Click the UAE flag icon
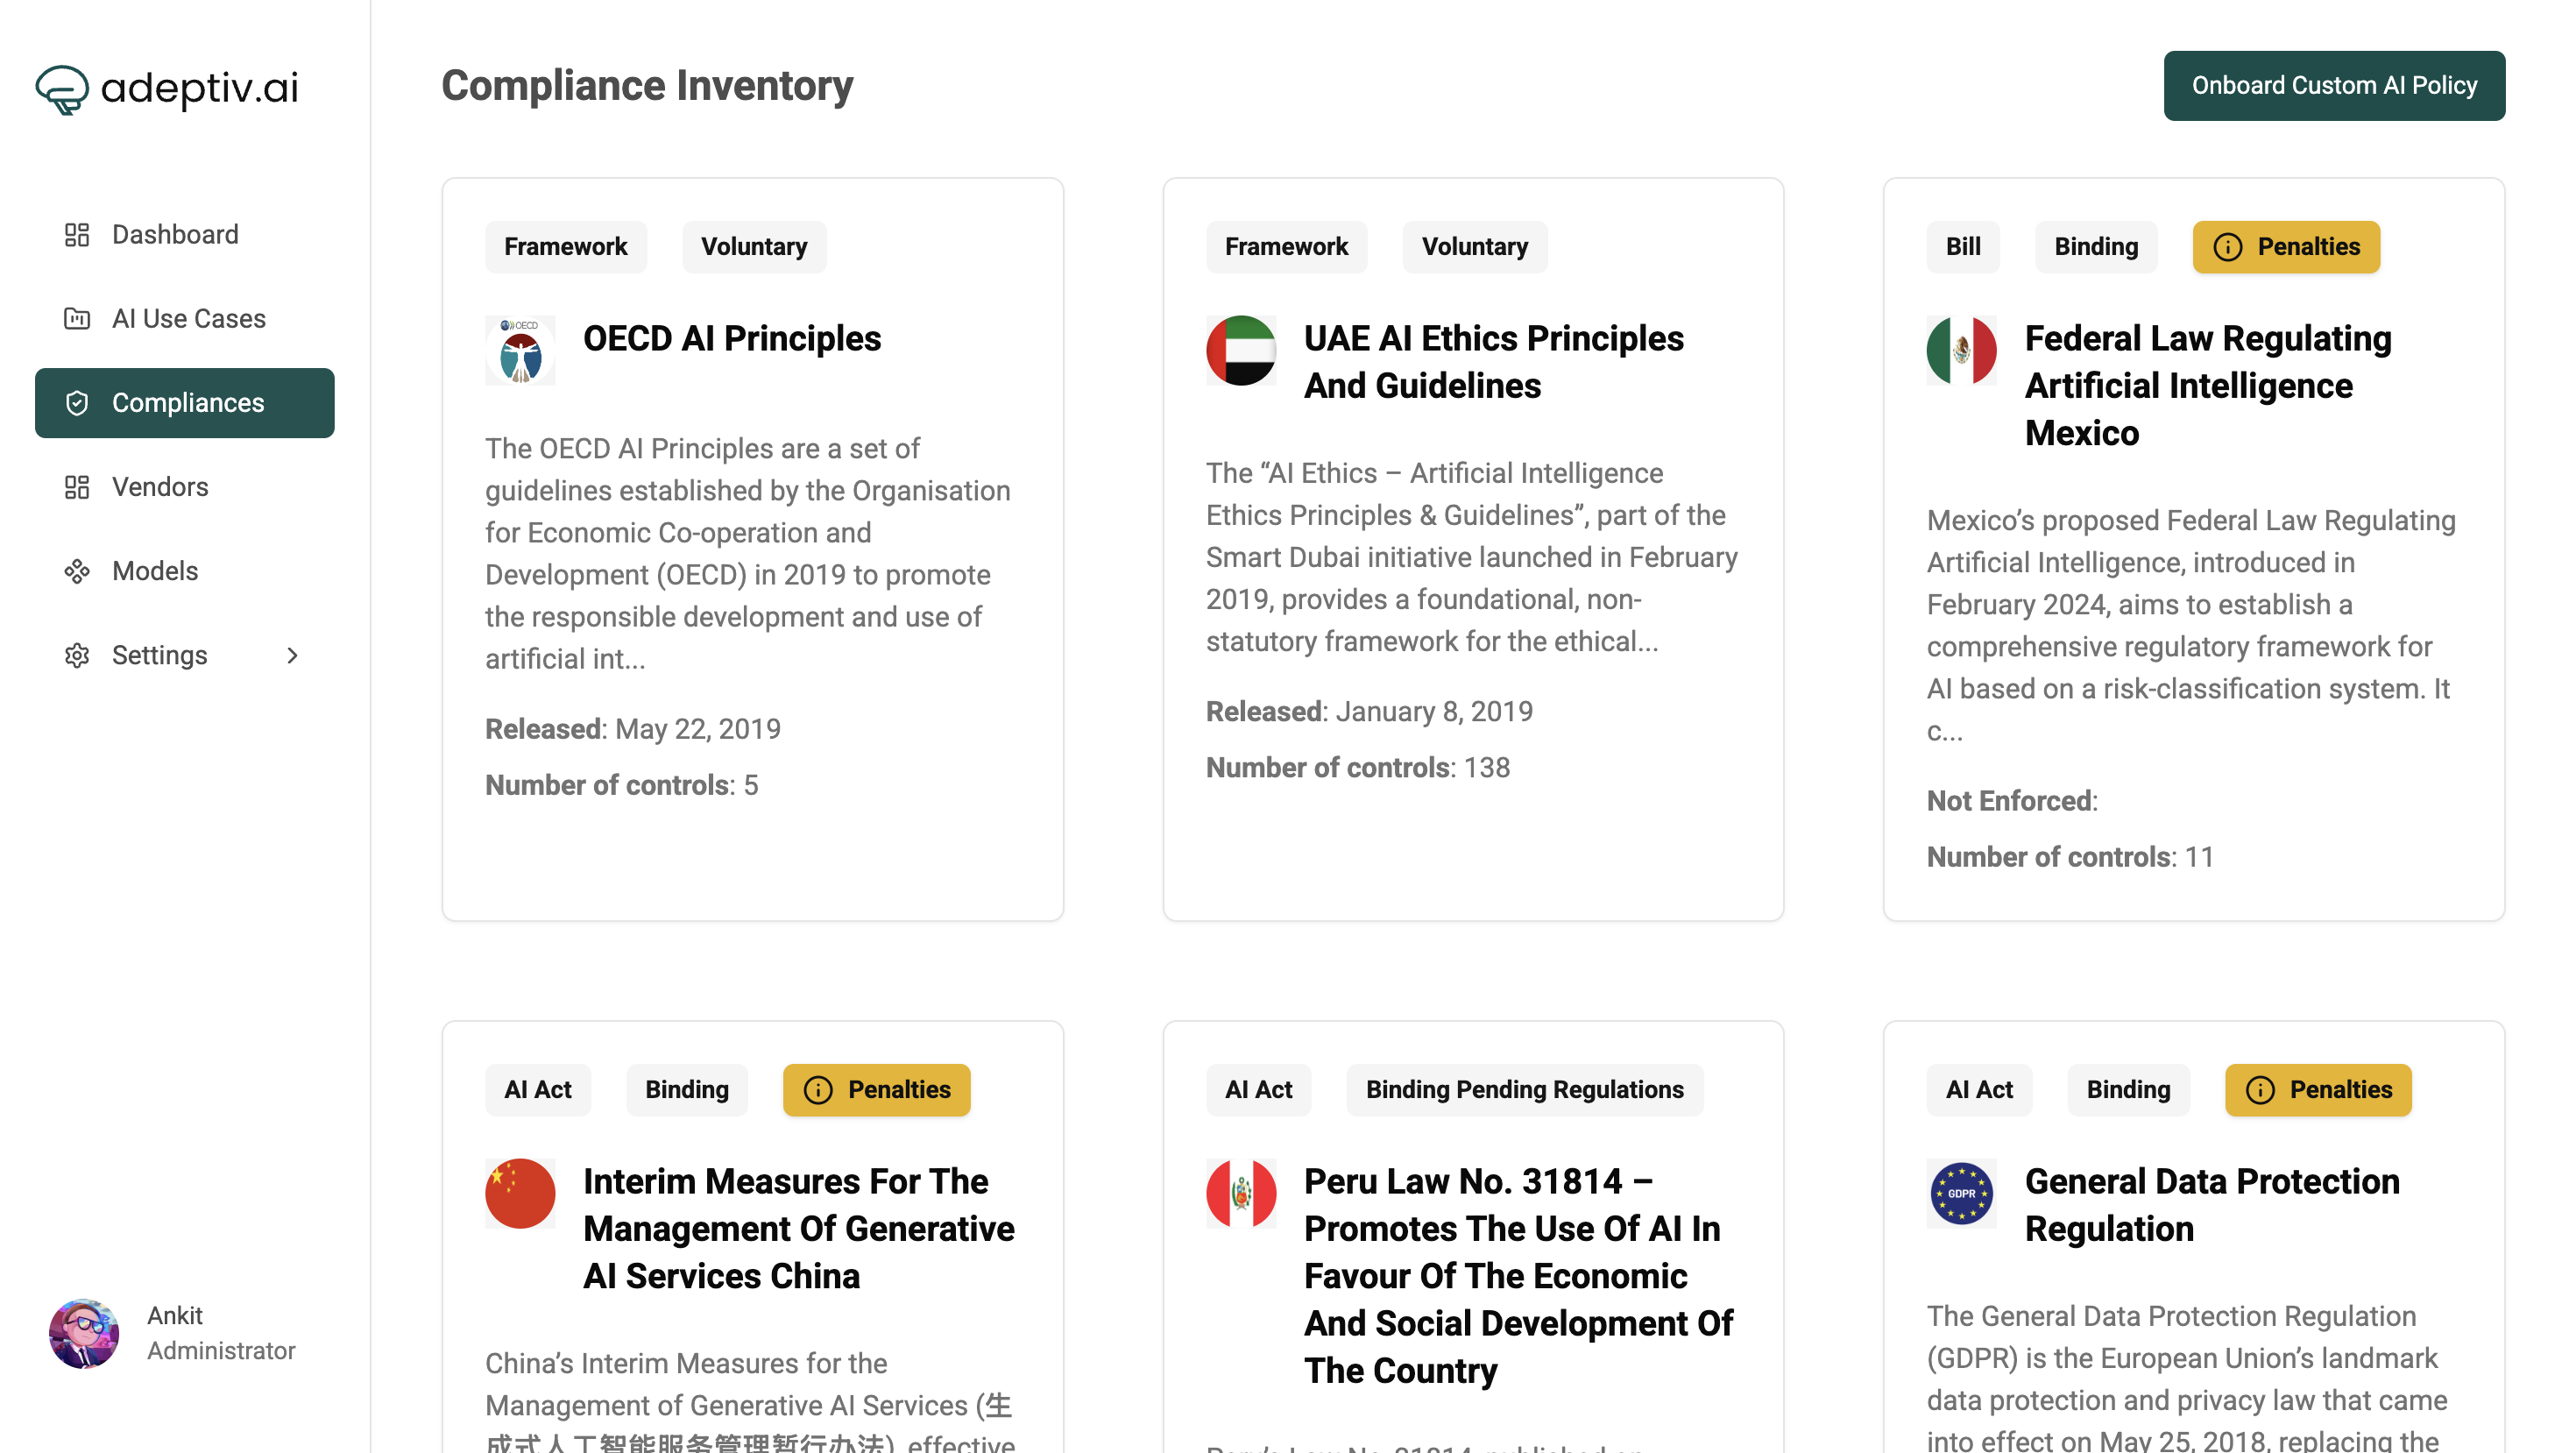Image resolution: width=2576 pixels, height=1453 pixels. (1241, 351)
